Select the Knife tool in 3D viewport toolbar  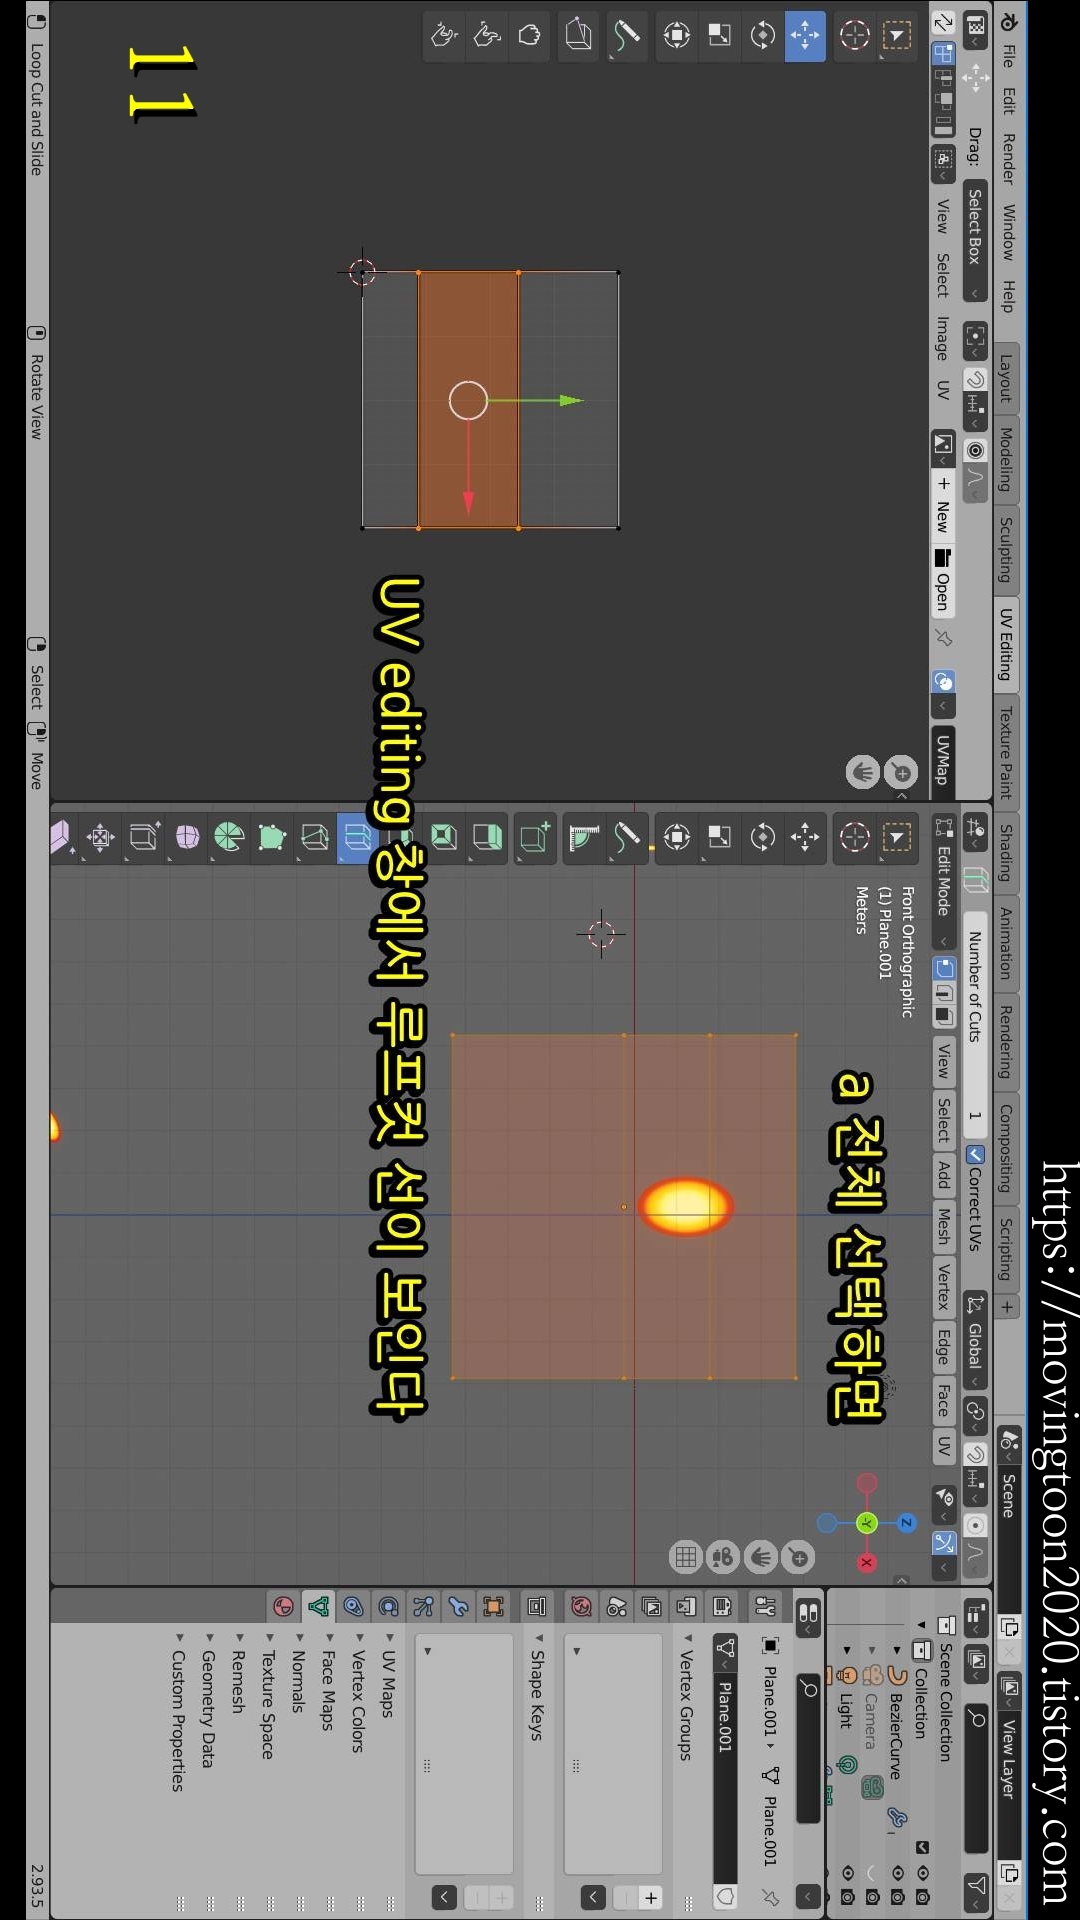pos(315,837)
